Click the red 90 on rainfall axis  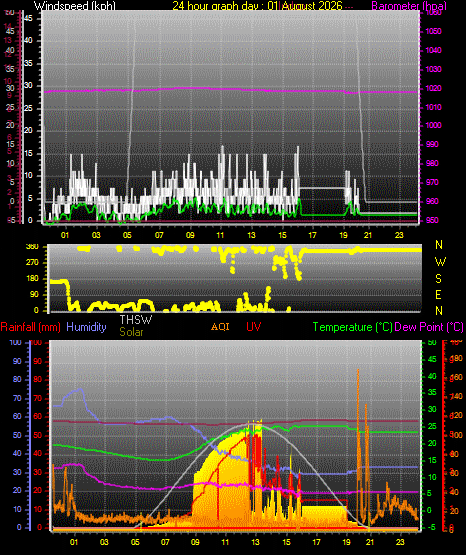[x=38, y=361]
